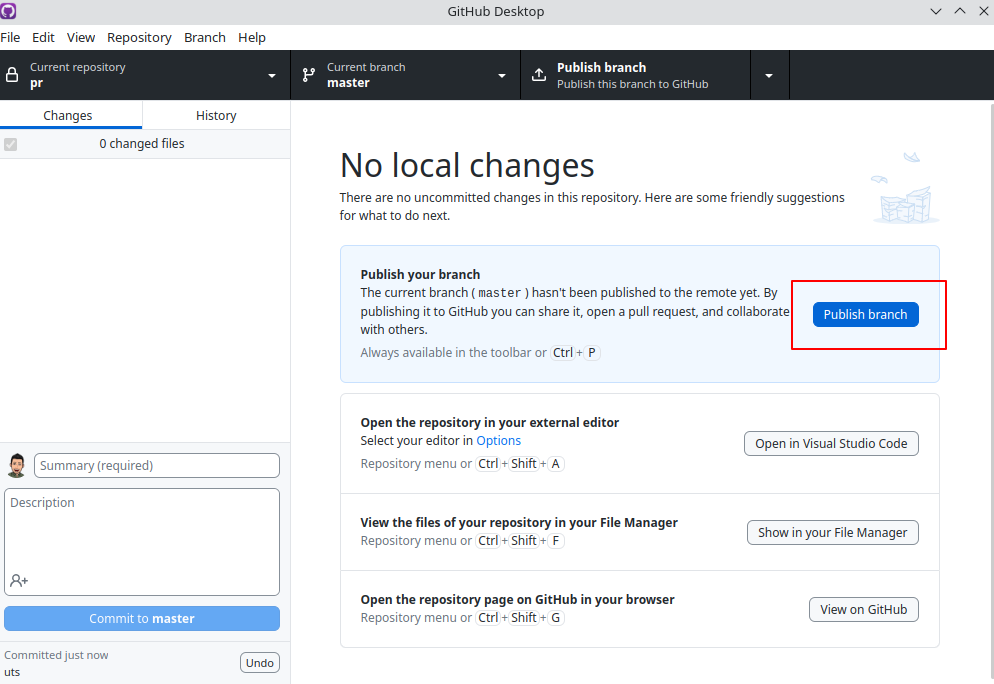Open the Branch menu
994x684 pixels.
pos(204,37)
